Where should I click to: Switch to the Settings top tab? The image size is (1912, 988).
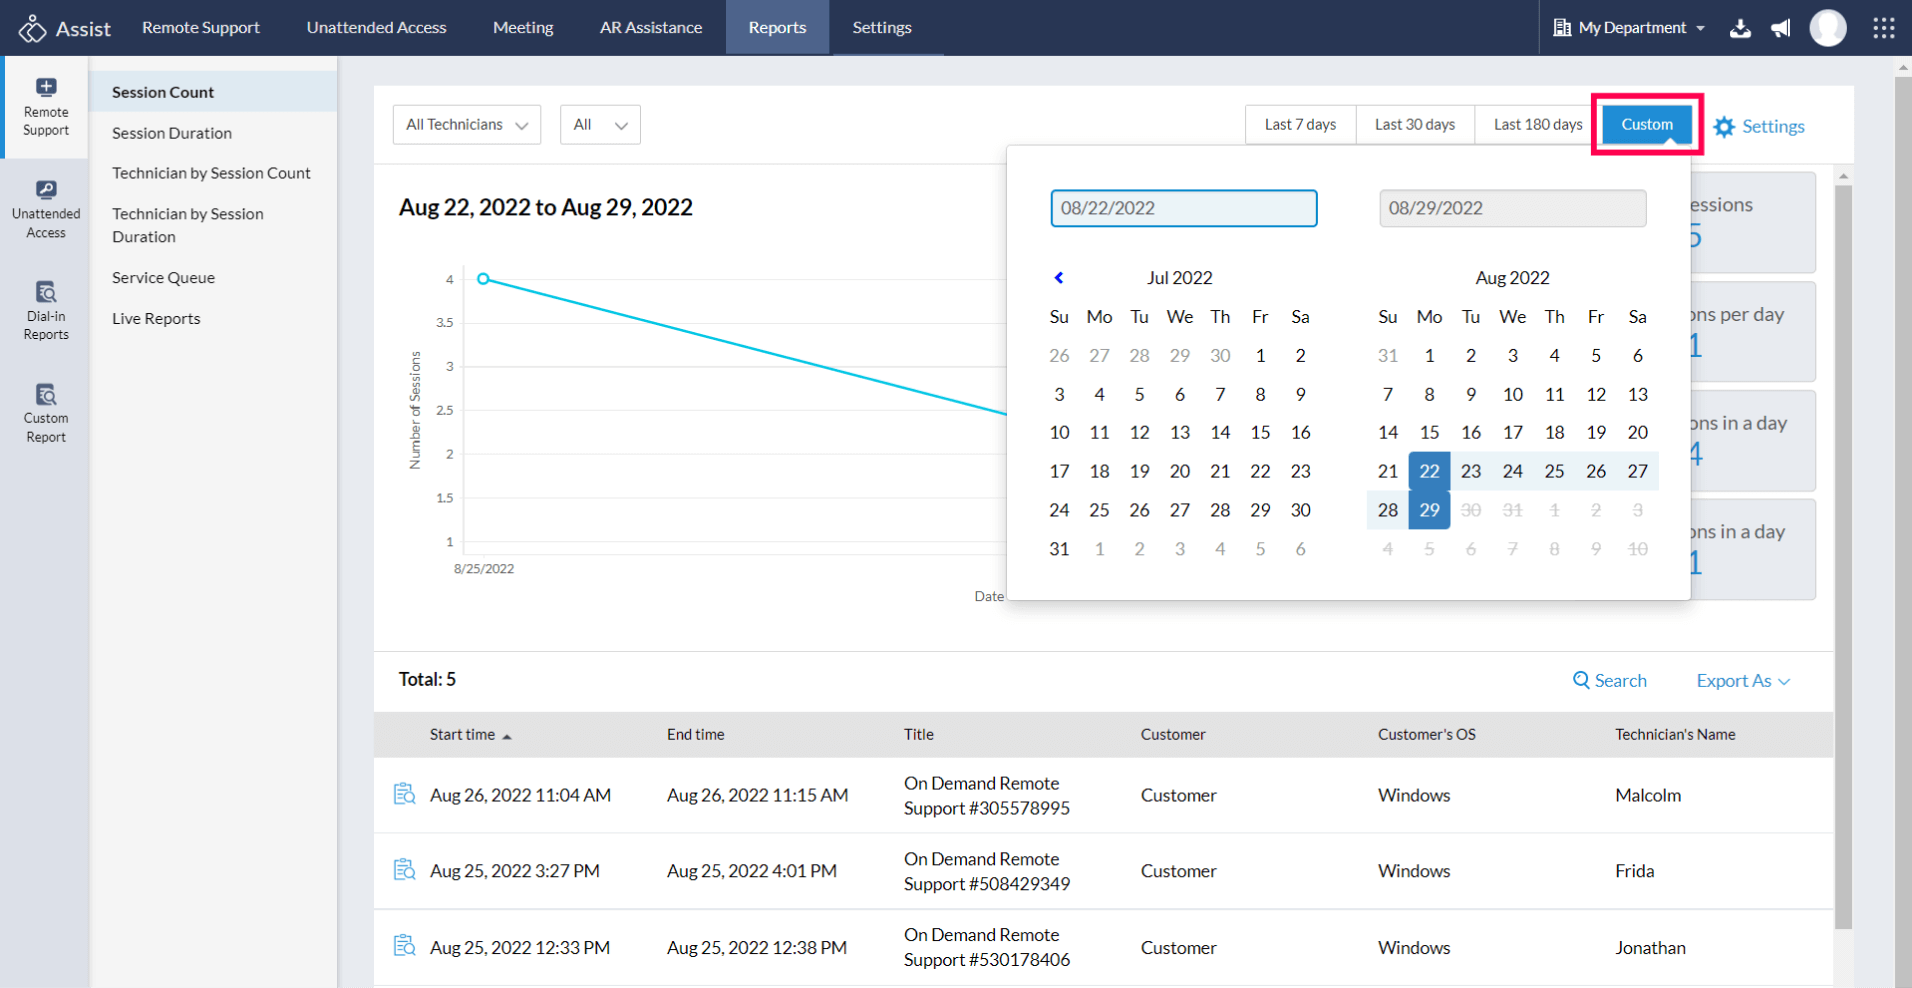point(881,28)
